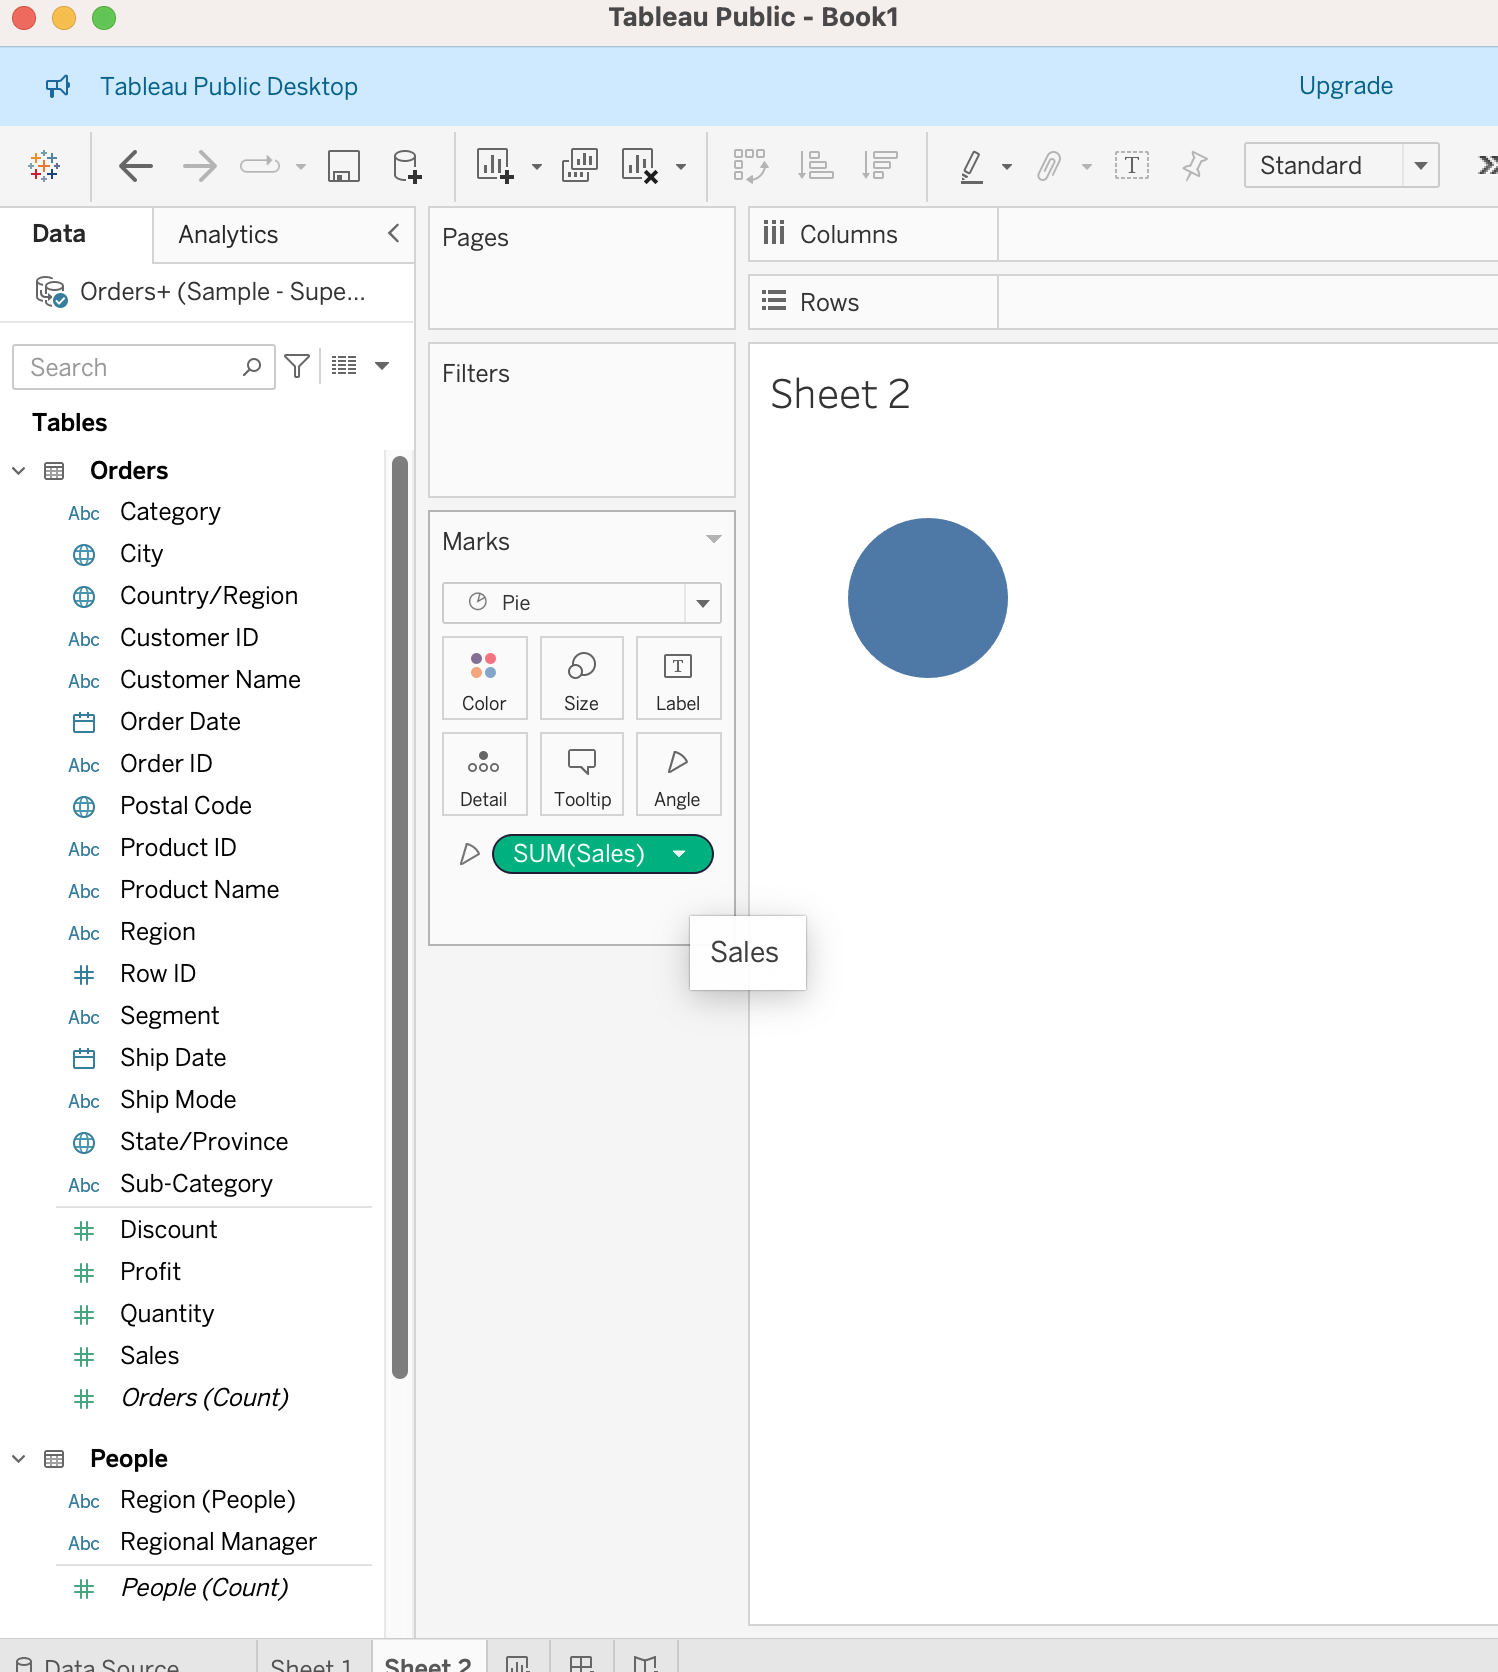Click the New Dashboard tab icon
Screen dimensions: 1498x1672
[581, 1662]
